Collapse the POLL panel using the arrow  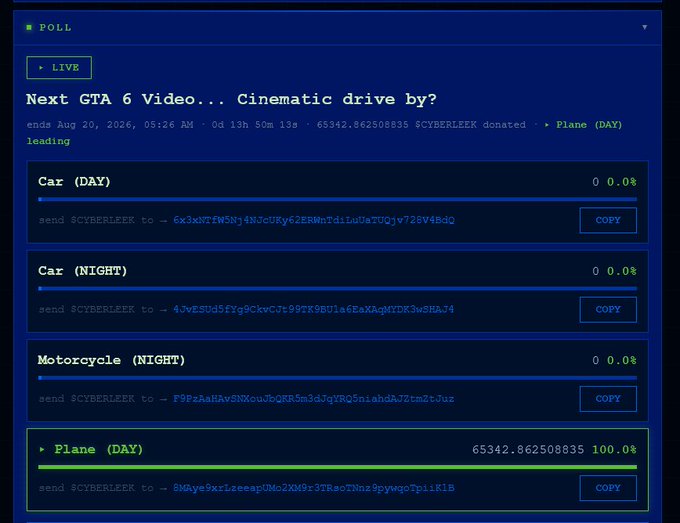[644, 27]
